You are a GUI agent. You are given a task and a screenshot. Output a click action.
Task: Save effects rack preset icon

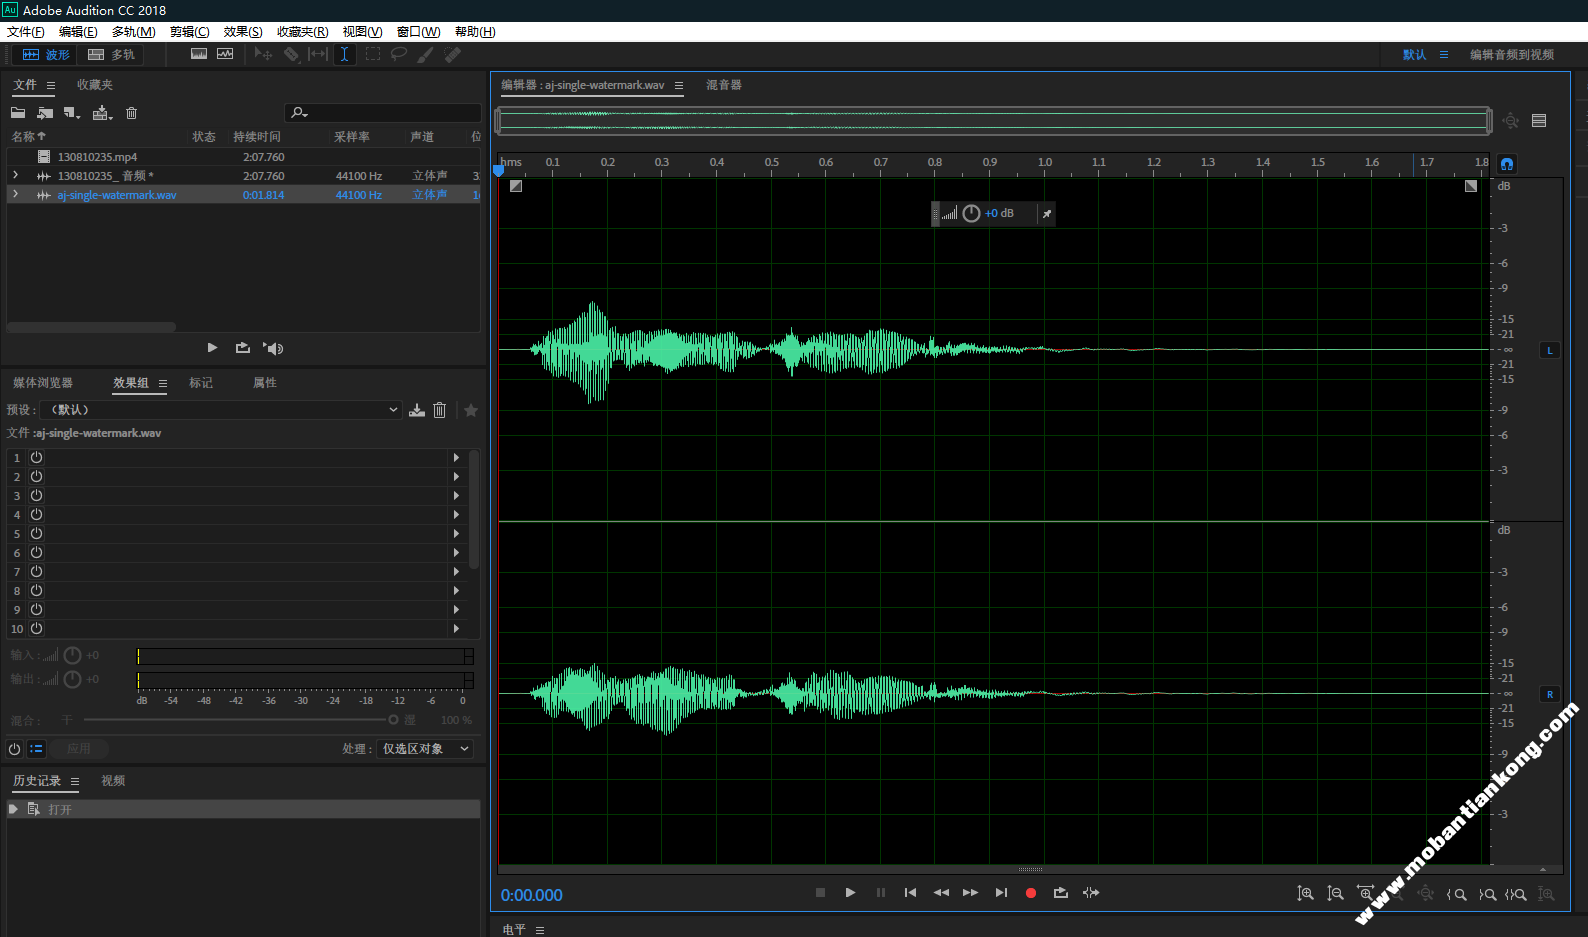click(417, 410)
